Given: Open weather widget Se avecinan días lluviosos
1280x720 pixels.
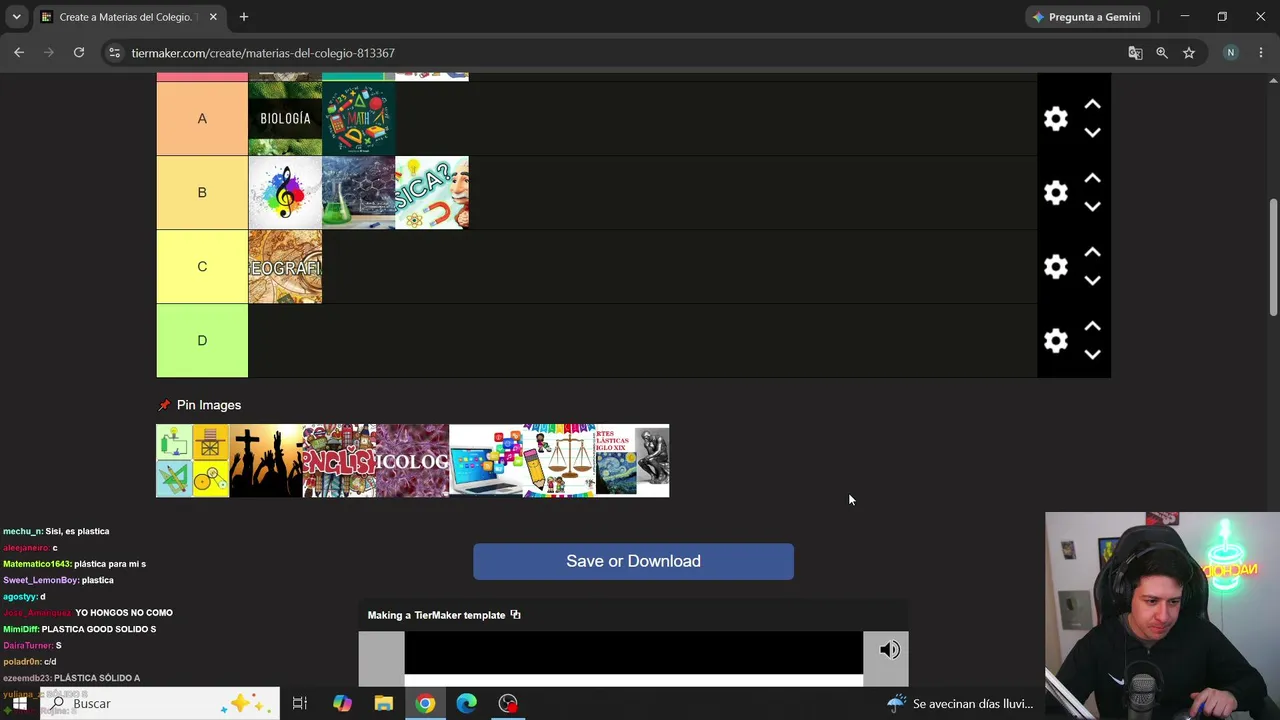Looking at the screenshot, I should 960,704.
